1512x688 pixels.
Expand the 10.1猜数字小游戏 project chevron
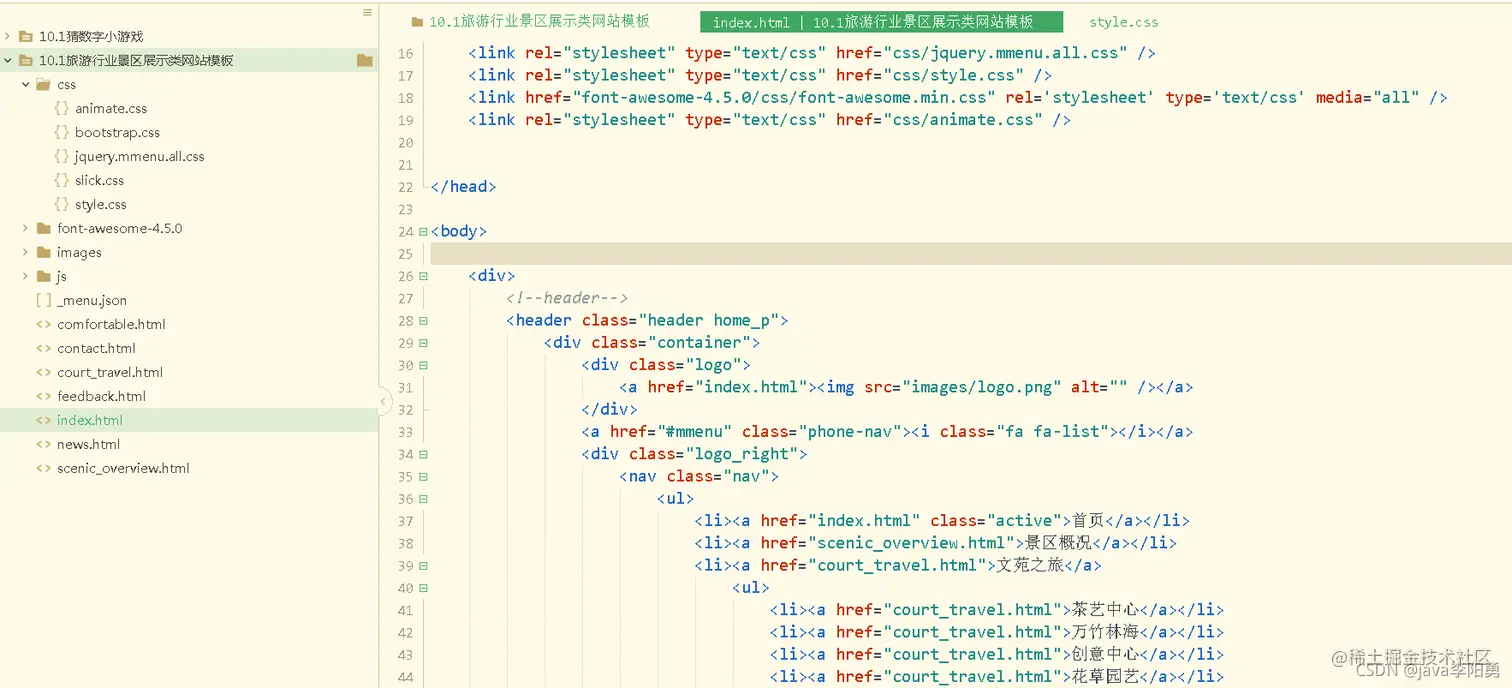coord(8,36)
